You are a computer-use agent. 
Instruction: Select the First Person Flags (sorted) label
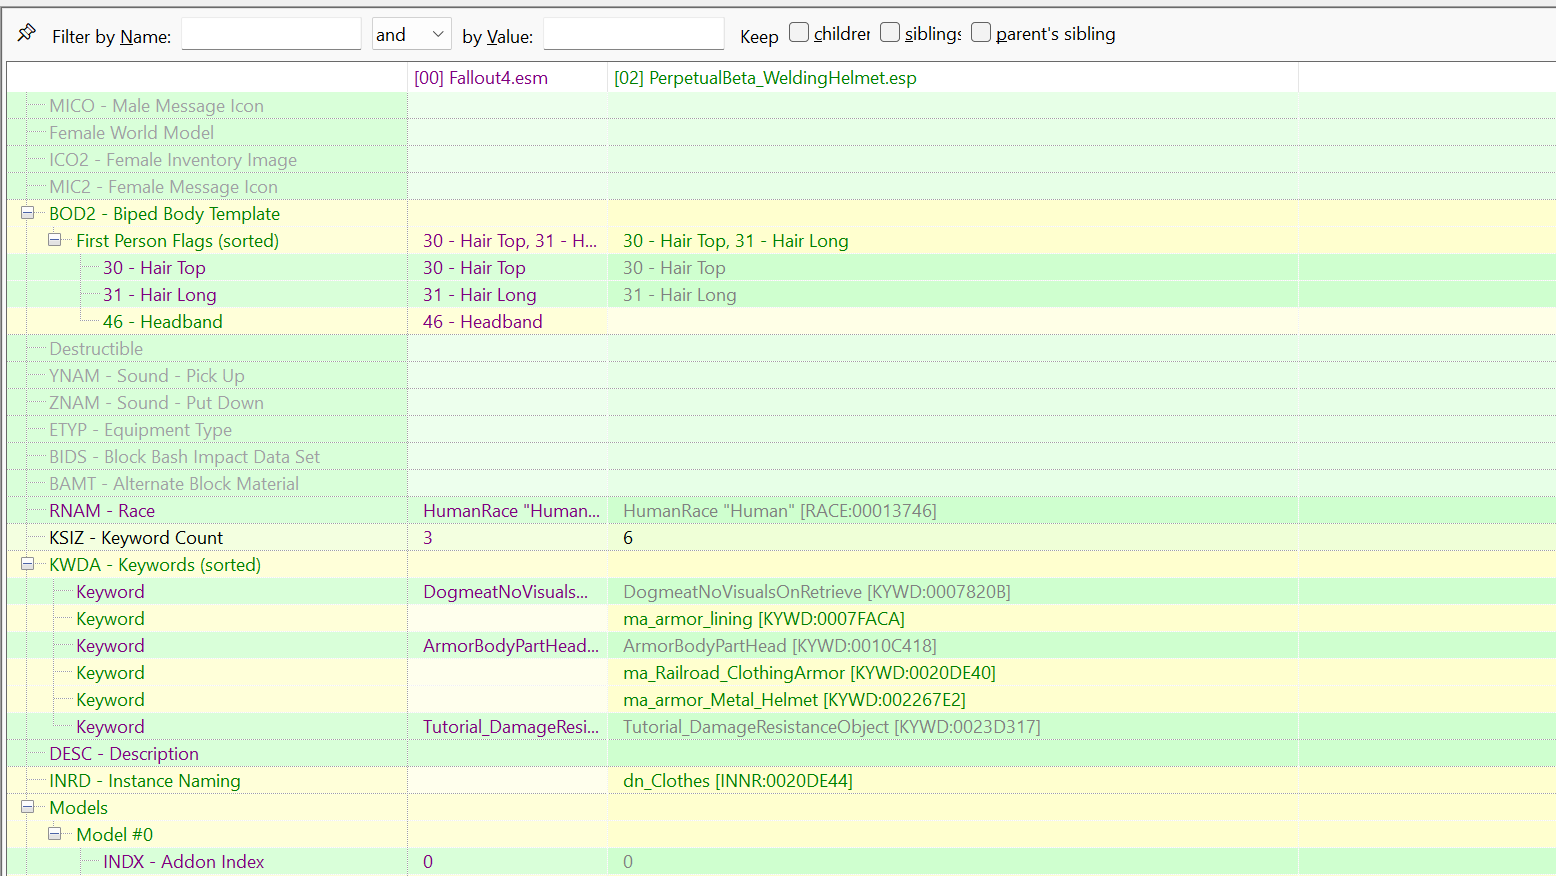tap(177, 241)
